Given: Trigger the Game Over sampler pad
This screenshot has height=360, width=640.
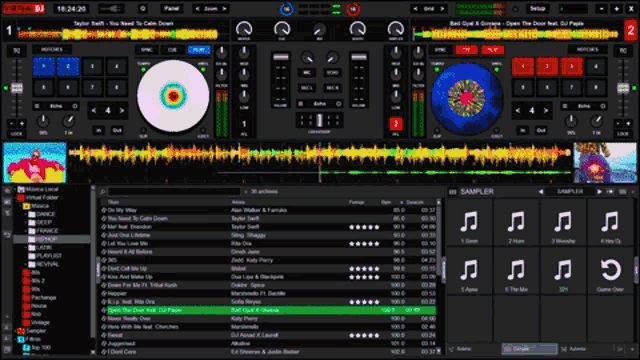Looking at the screenshot, I should (x=610, y=272).
